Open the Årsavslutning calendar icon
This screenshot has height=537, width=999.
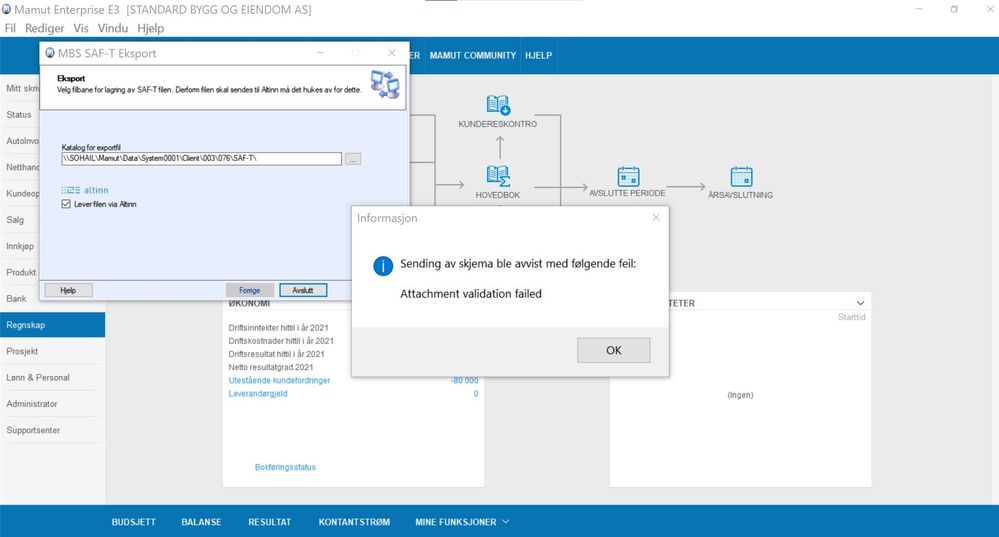point(741,176)
